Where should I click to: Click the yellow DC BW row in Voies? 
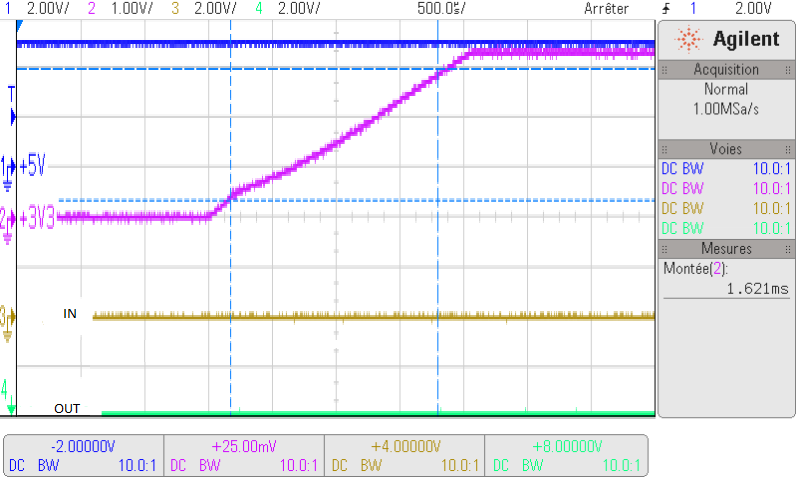[x=726, y=209]
